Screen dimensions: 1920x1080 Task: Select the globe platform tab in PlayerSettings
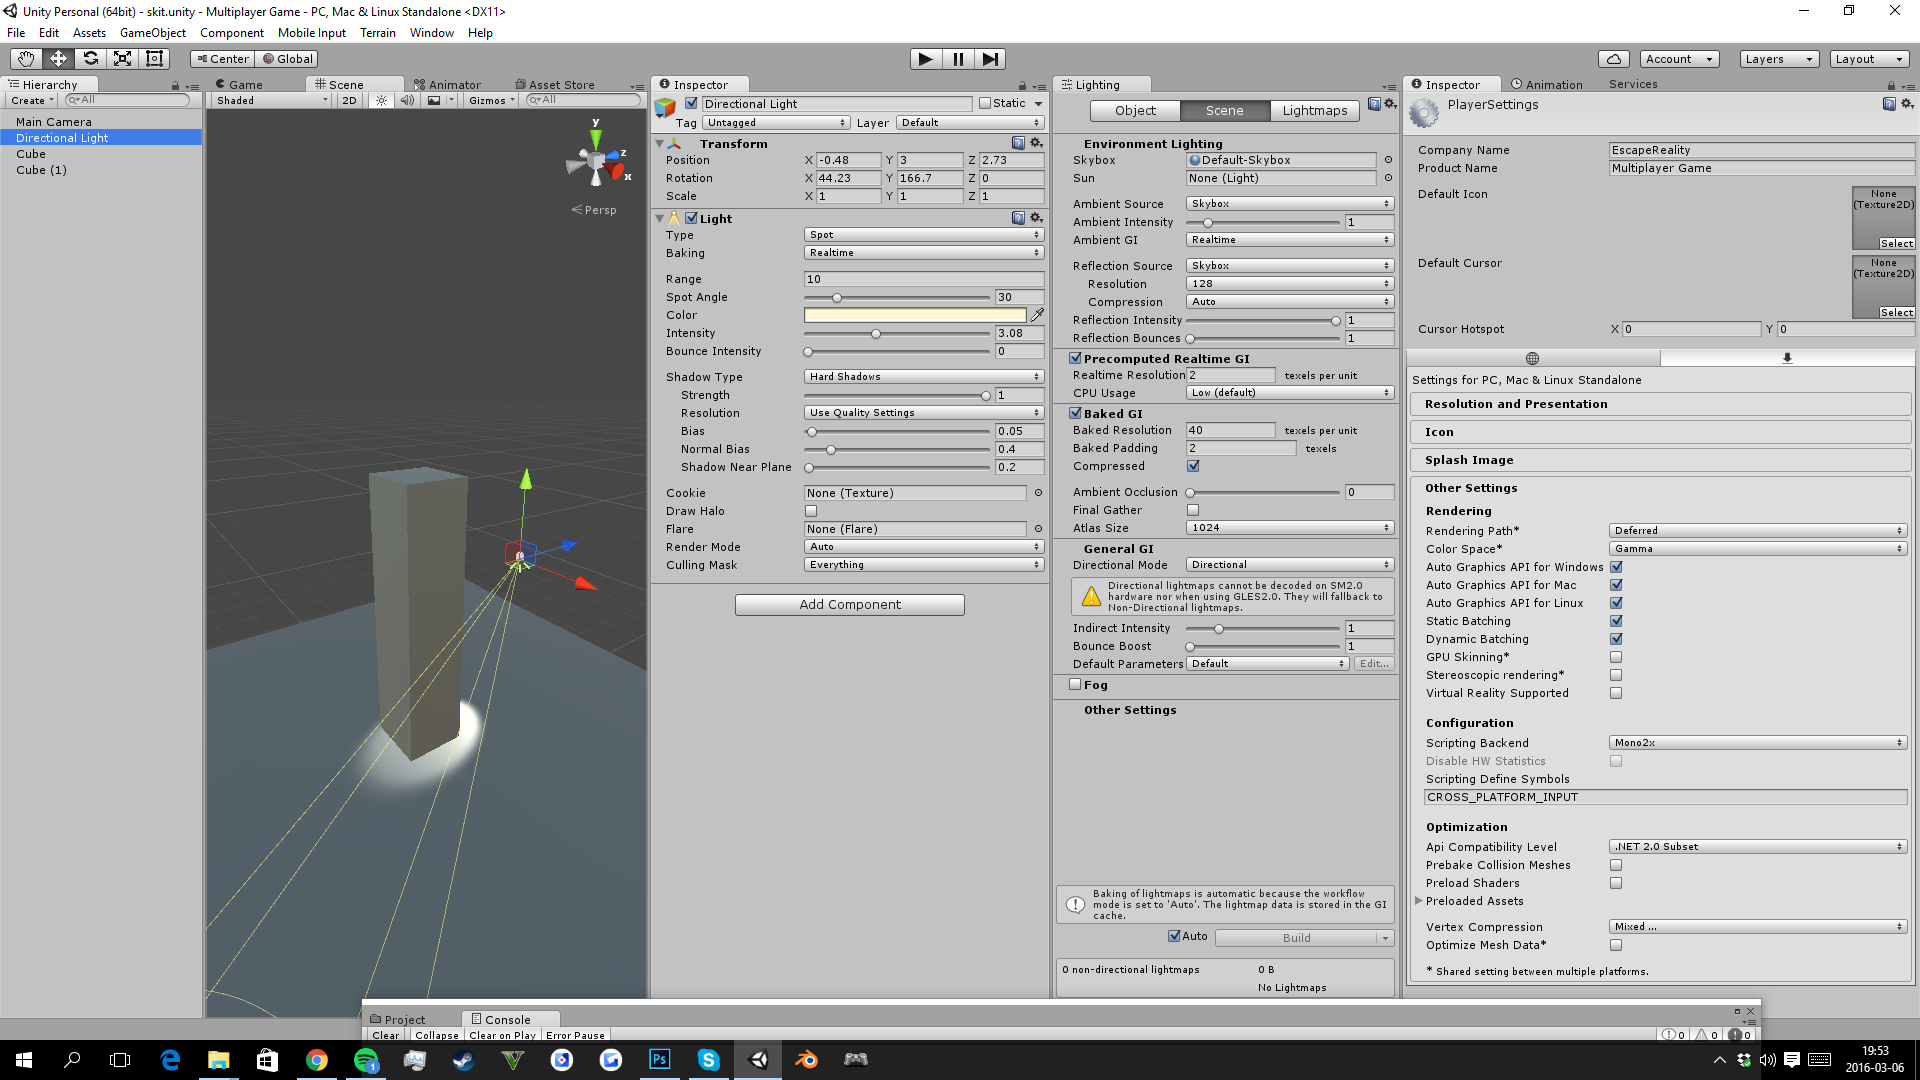click(x=1532, y=358)
